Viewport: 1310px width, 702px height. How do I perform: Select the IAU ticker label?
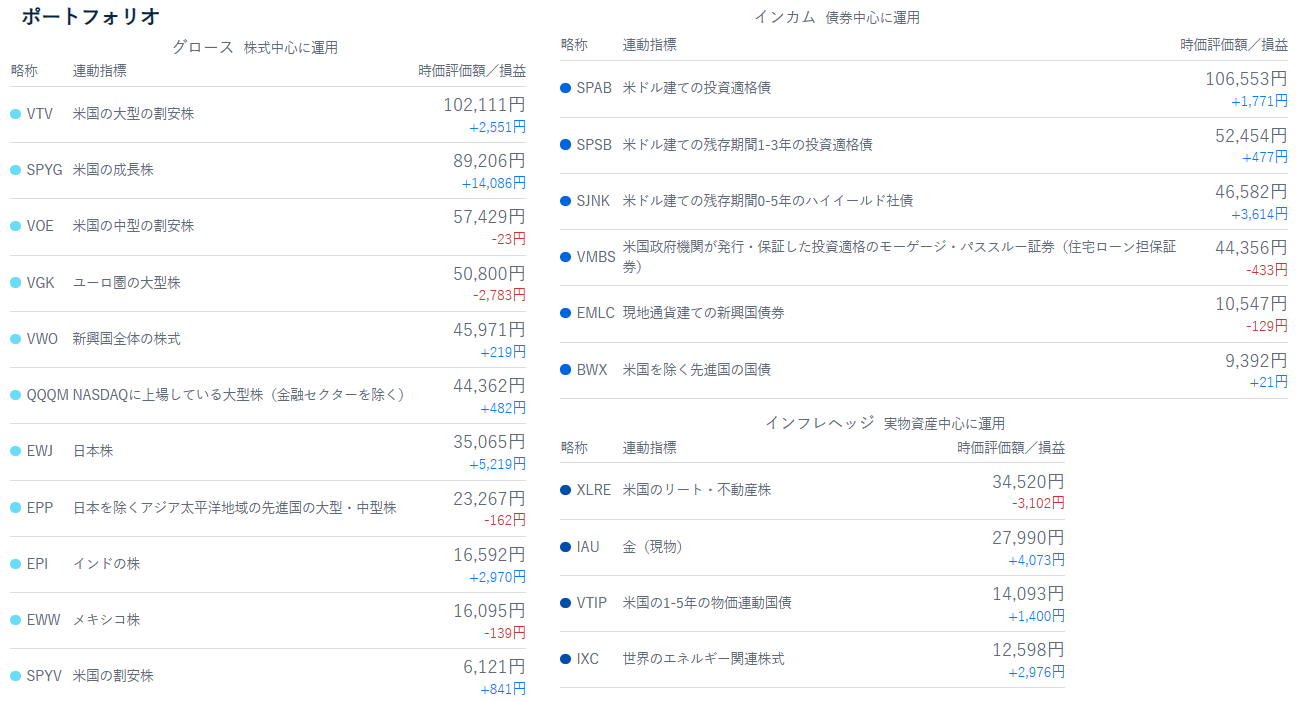(x=588, y=547)
